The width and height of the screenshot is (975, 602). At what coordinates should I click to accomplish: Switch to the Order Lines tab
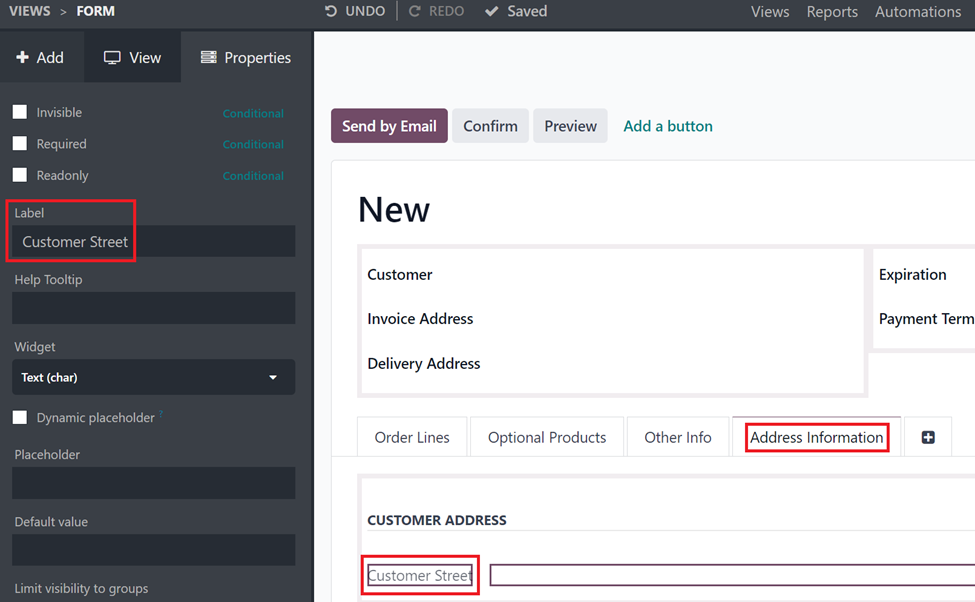tap(412, 437)
